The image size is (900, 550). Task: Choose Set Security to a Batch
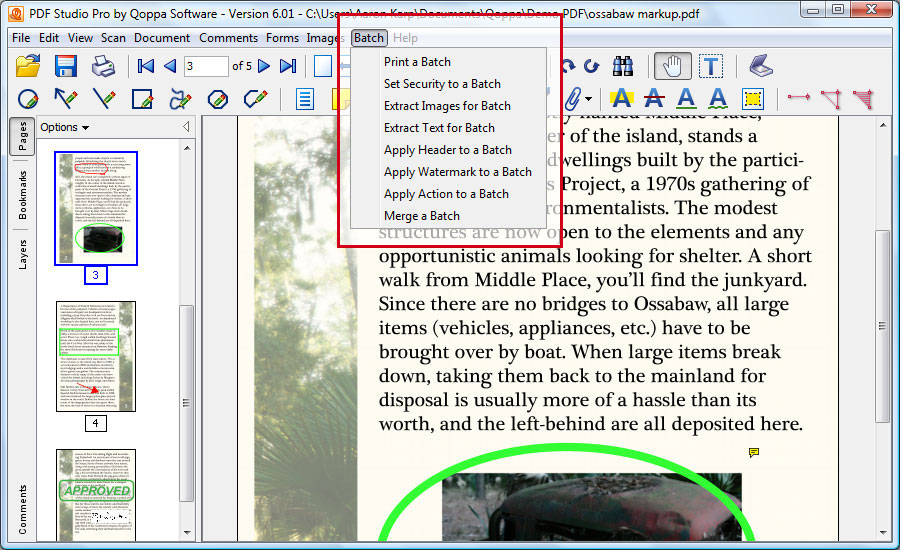click(x=448, y=84)
